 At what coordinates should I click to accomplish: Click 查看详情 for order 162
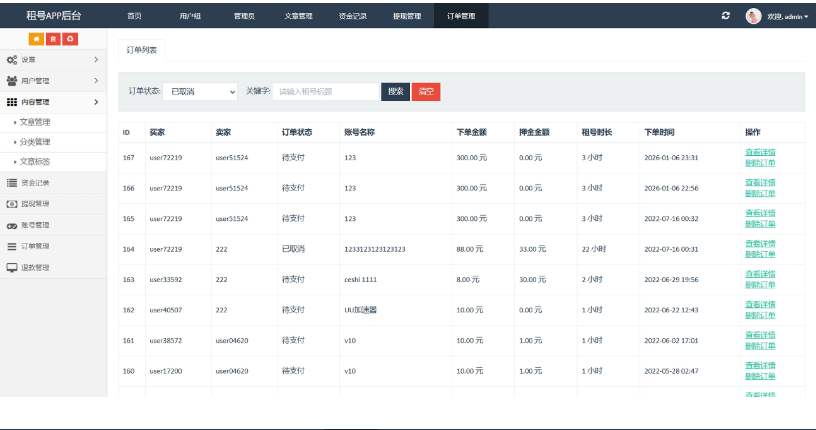click(x=760, y=305)
